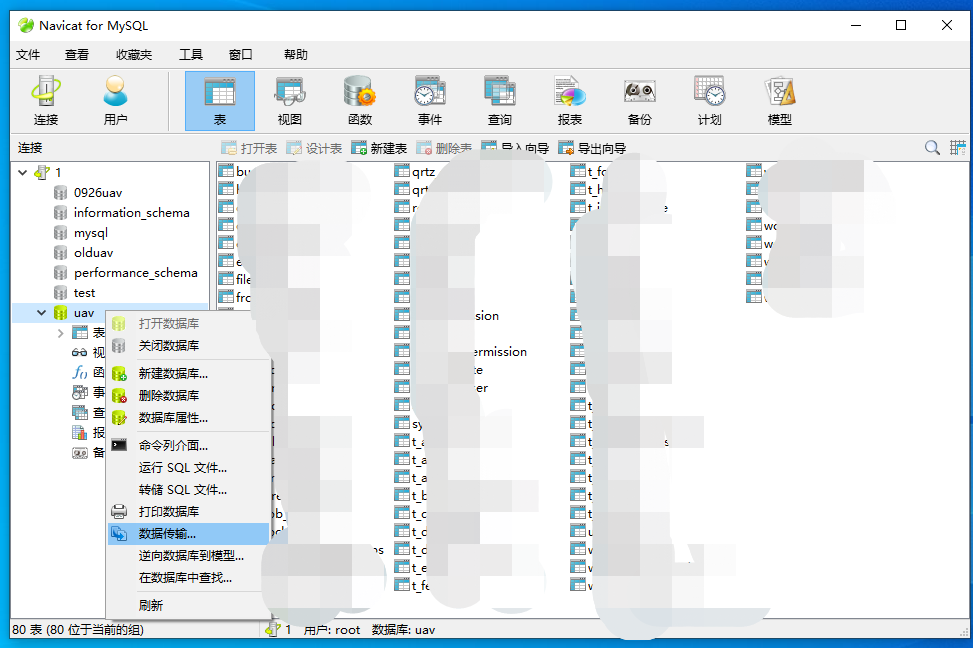The image size is (973, 648).
Task: Open the 备份 (Backup) toolbar icon
Action: 640,101
